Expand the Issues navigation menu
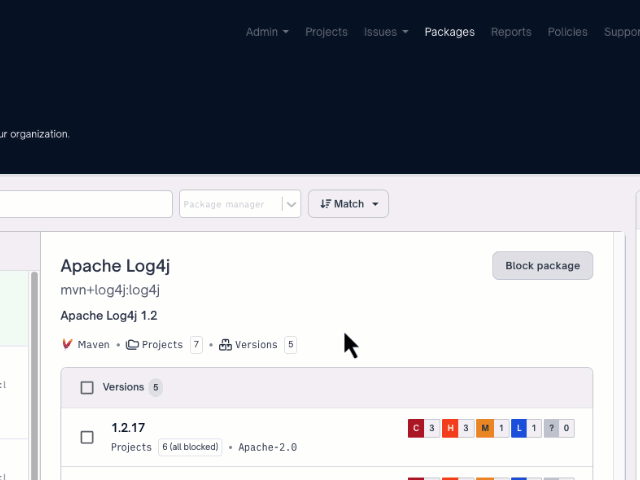This screenshot has width=640, height=480. (386, 32)
